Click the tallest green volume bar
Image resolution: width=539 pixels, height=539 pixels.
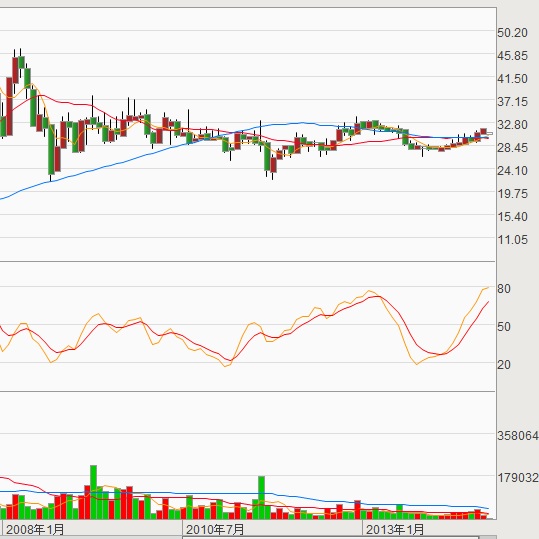click(94, 492)
